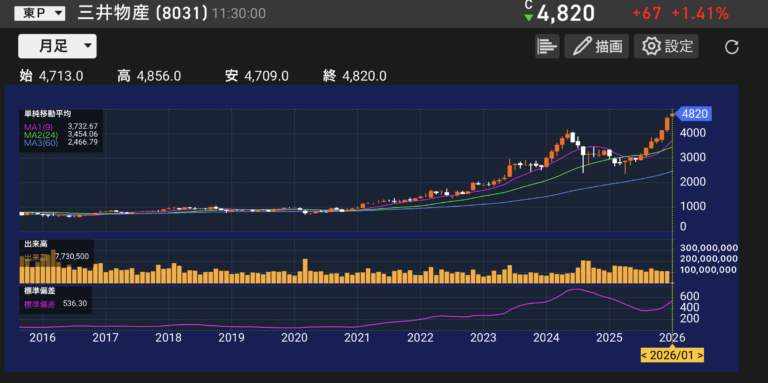The width and height of the screenshot is (768, 383).
Task: Click the 単純移動平均 legend title
Action: (x=47, y=114)
